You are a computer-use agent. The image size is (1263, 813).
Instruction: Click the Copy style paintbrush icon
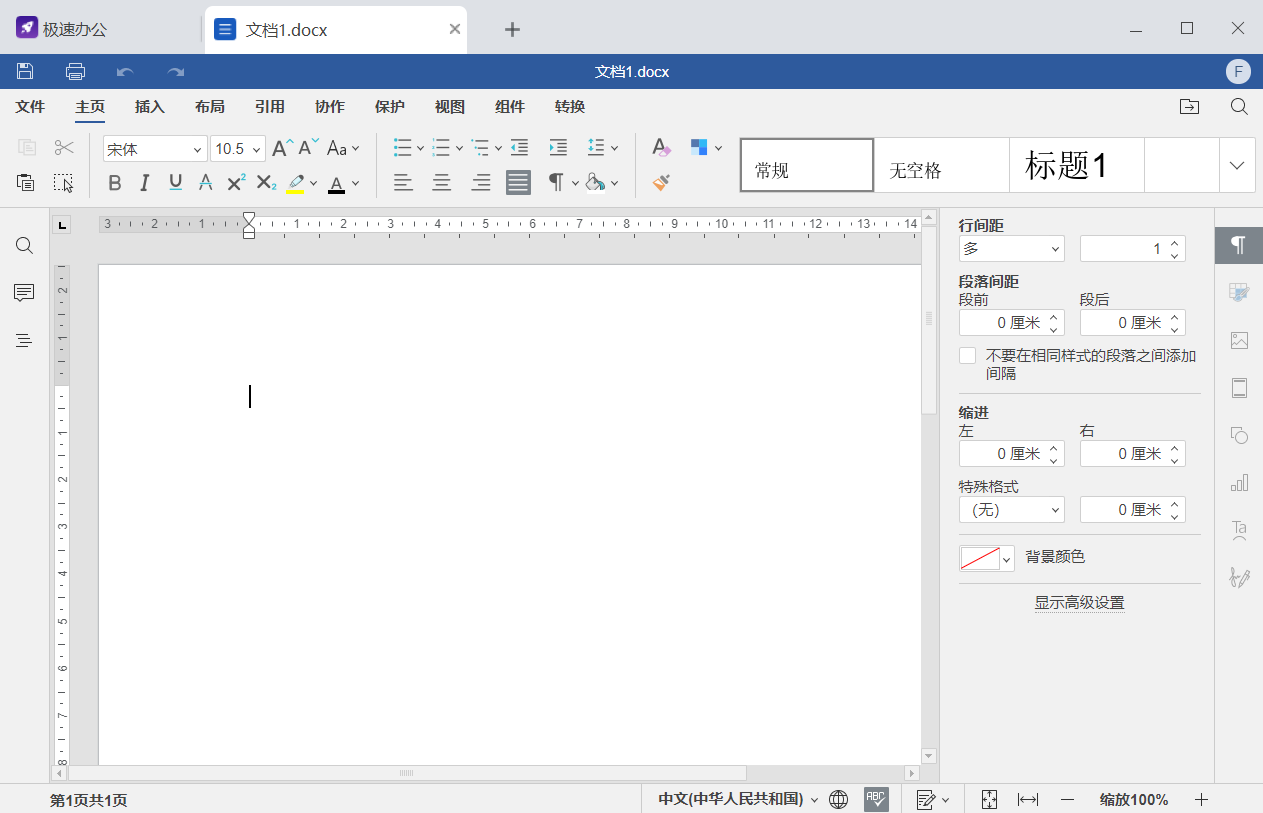(x=661, y=182)
